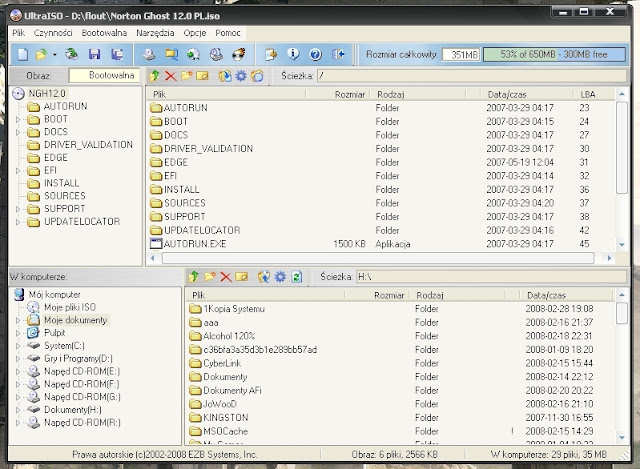The image size is (640, 469).
Task: Click the Extract files icon in image toolbar
Action: click(x=225, y=76)
